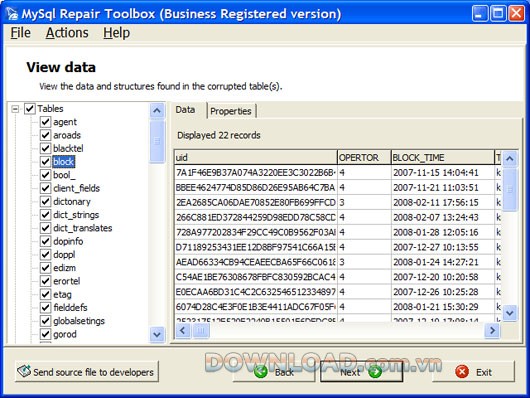Viewport: 530px width, 398px height.
Task: Select the aroads table name
Action: (x=67, y=135)
